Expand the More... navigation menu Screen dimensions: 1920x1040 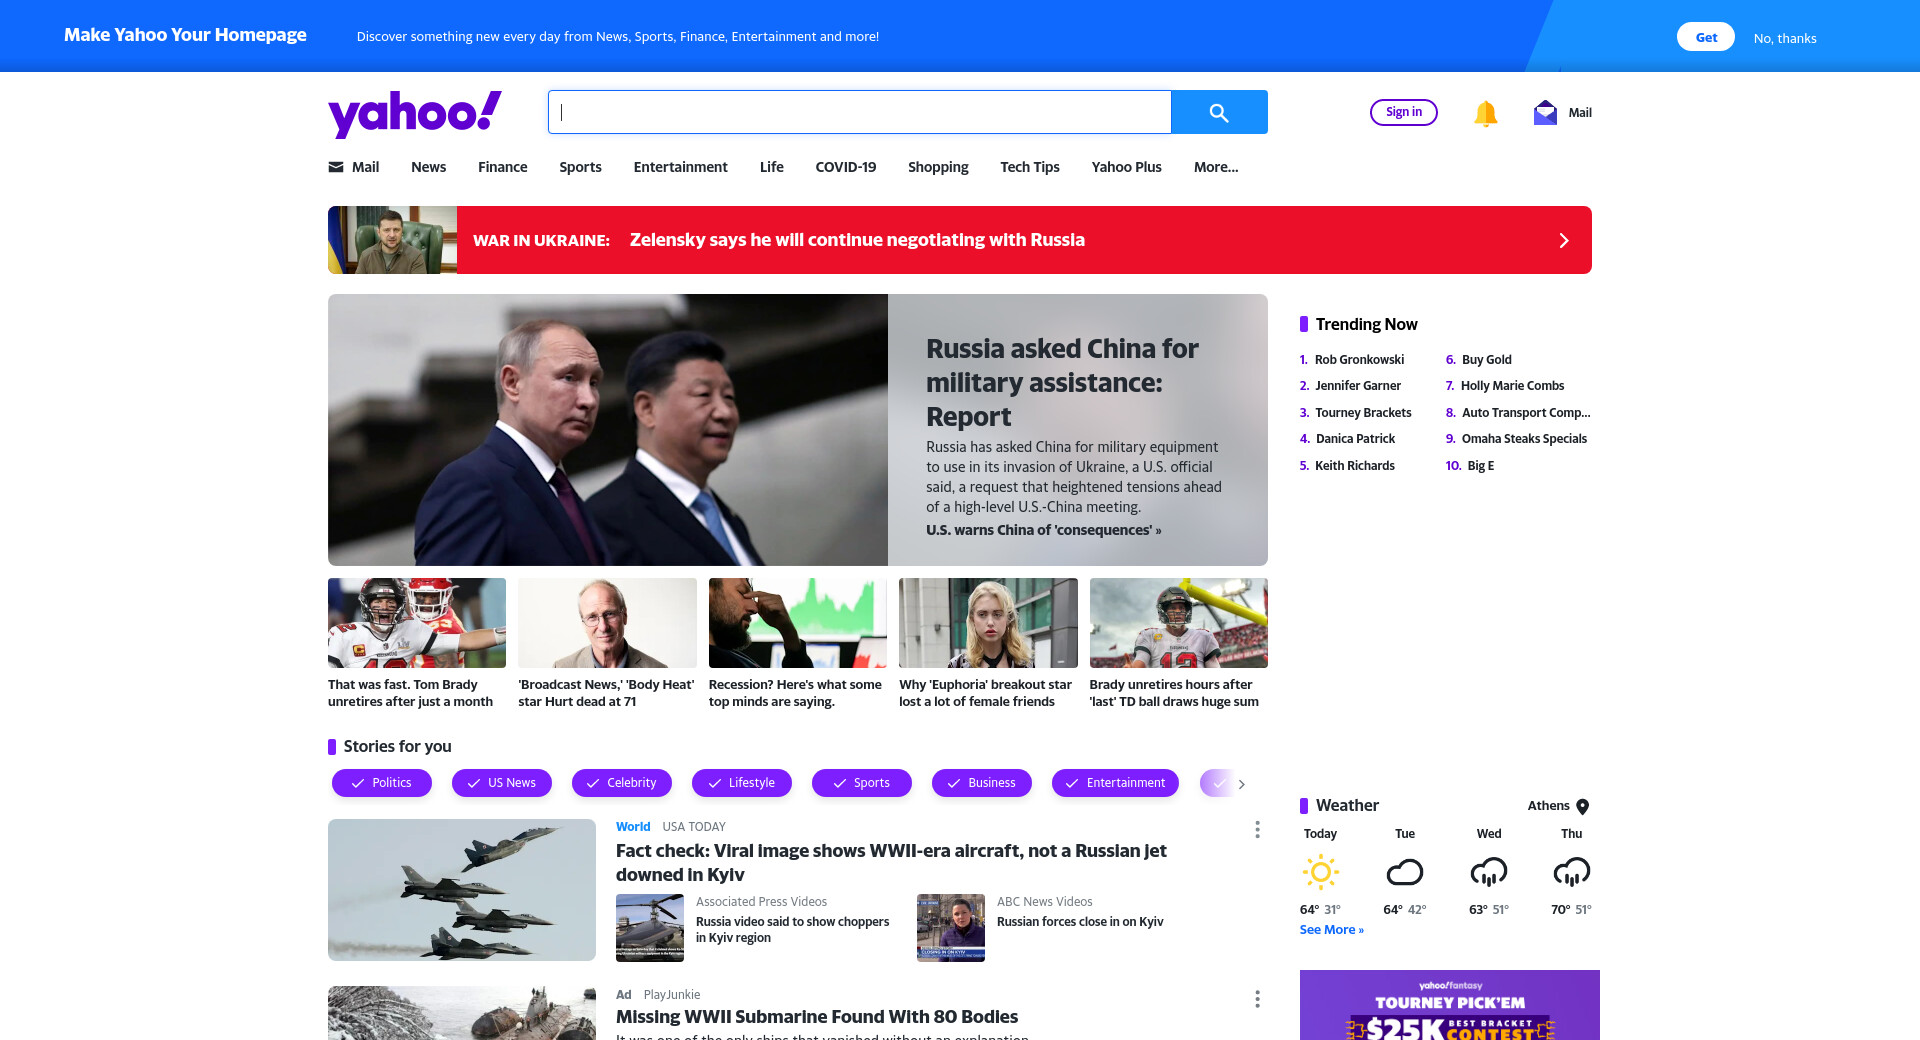(1216, 167)
